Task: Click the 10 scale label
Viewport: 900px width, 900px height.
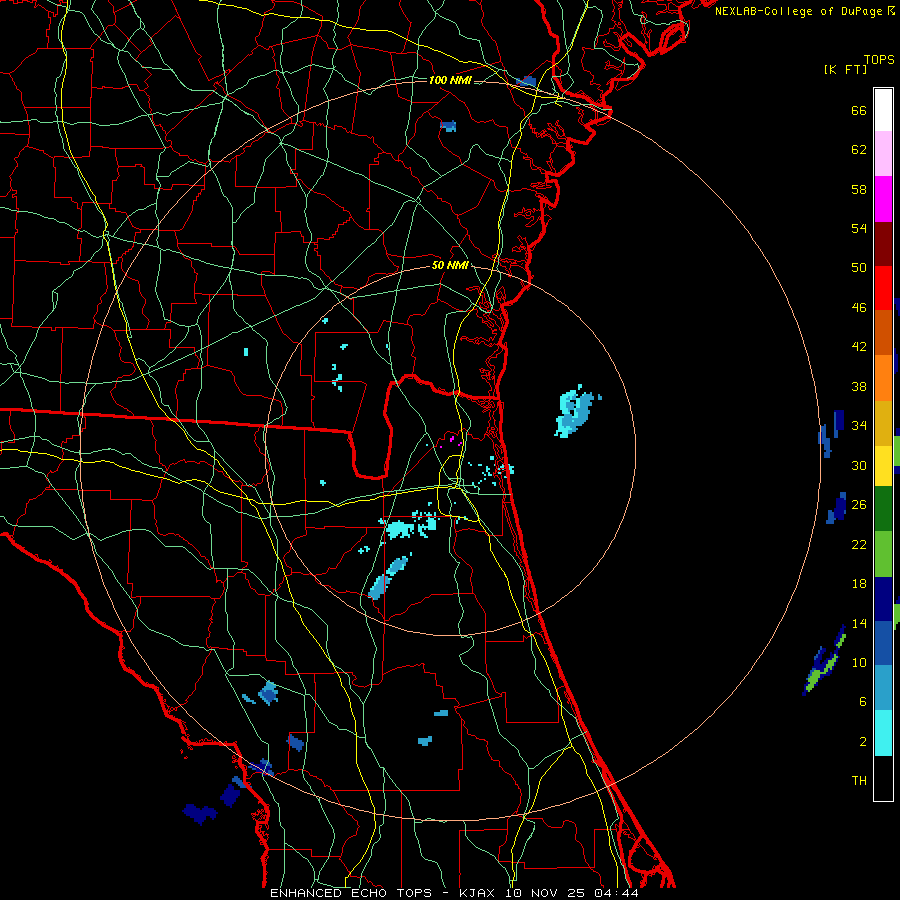Action: (859, 662)
